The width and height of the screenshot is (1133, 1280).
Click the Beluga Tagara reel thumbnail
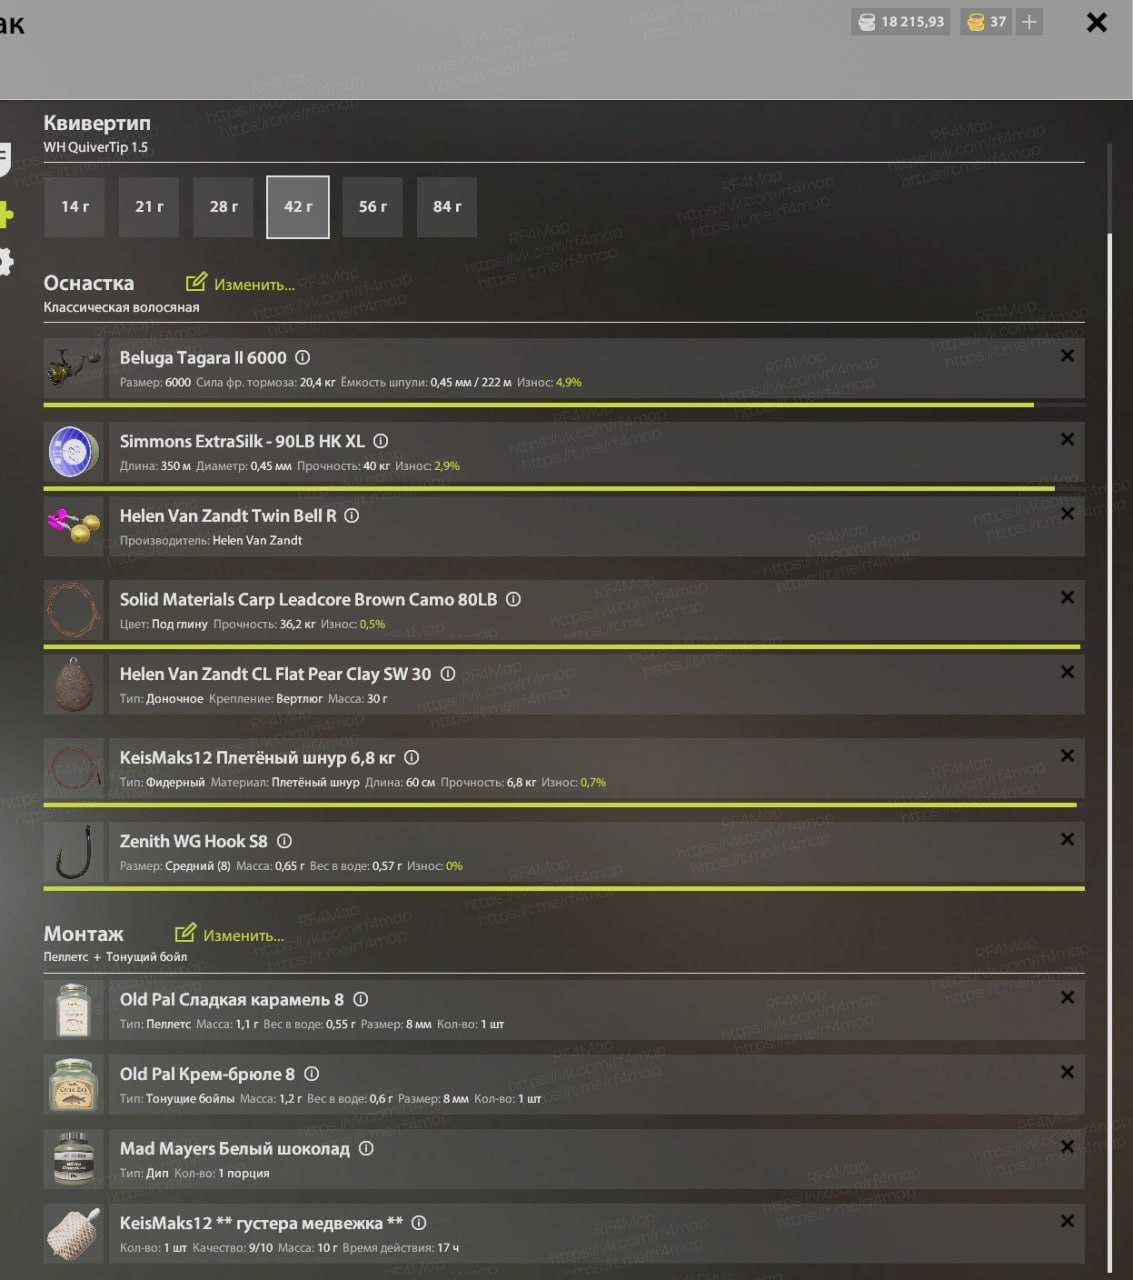74,369
